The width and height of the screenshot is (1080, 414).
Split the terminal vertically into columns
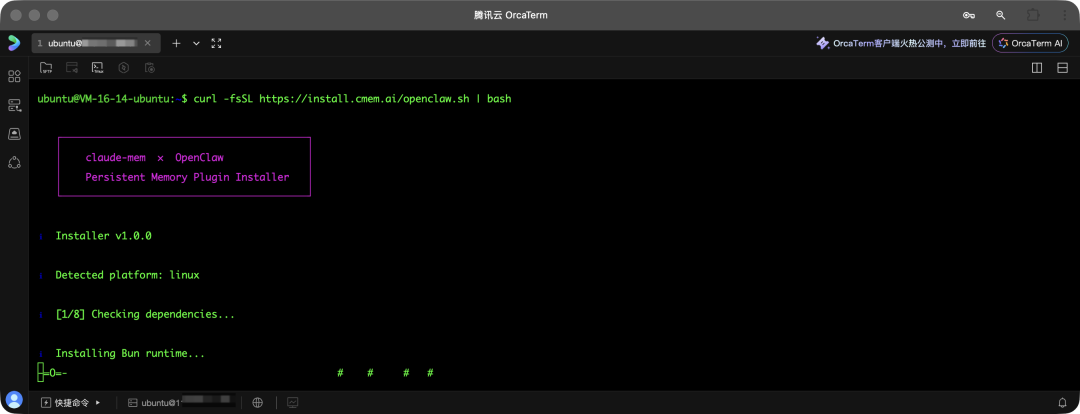click(x=1037, y=68)
